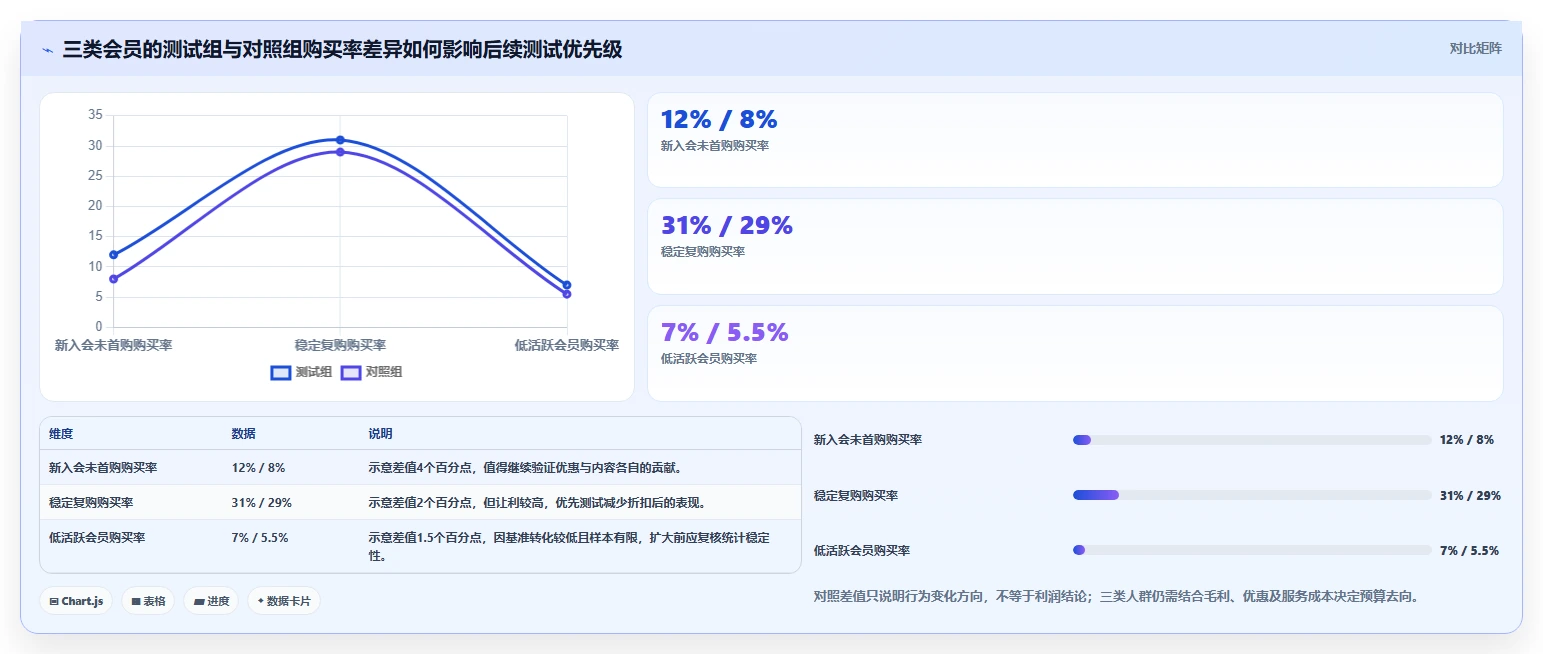Click the 说明 column header

click(381, 434)
